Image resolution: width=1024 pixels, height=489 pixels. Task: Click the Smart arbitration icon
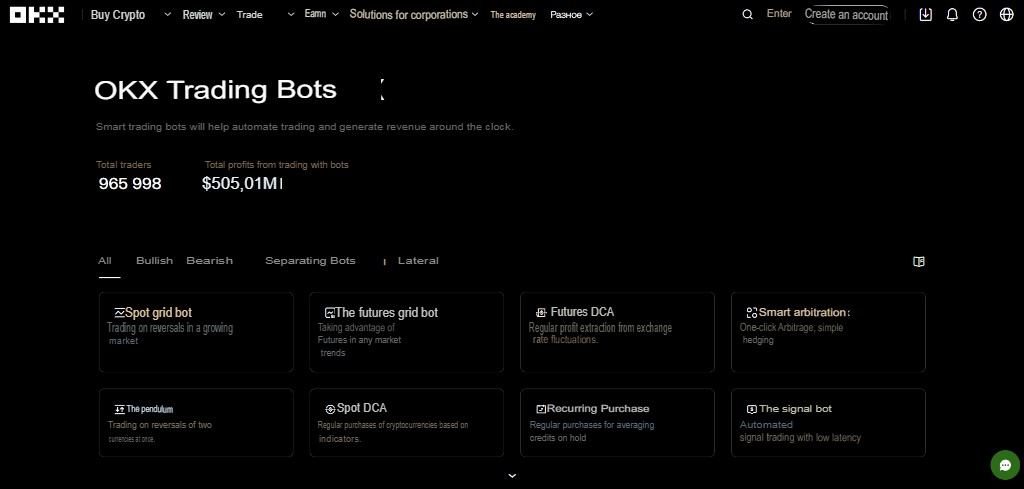(752, 313)
